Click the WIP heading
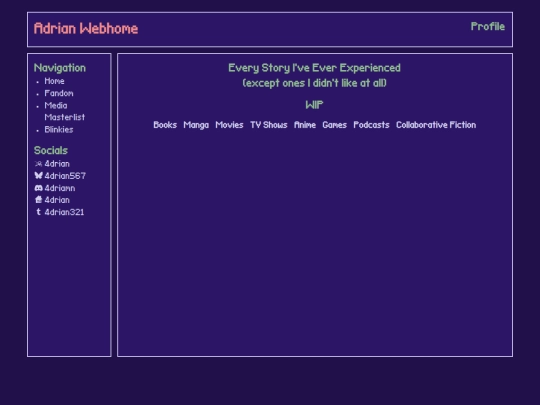 click(314, 105)
